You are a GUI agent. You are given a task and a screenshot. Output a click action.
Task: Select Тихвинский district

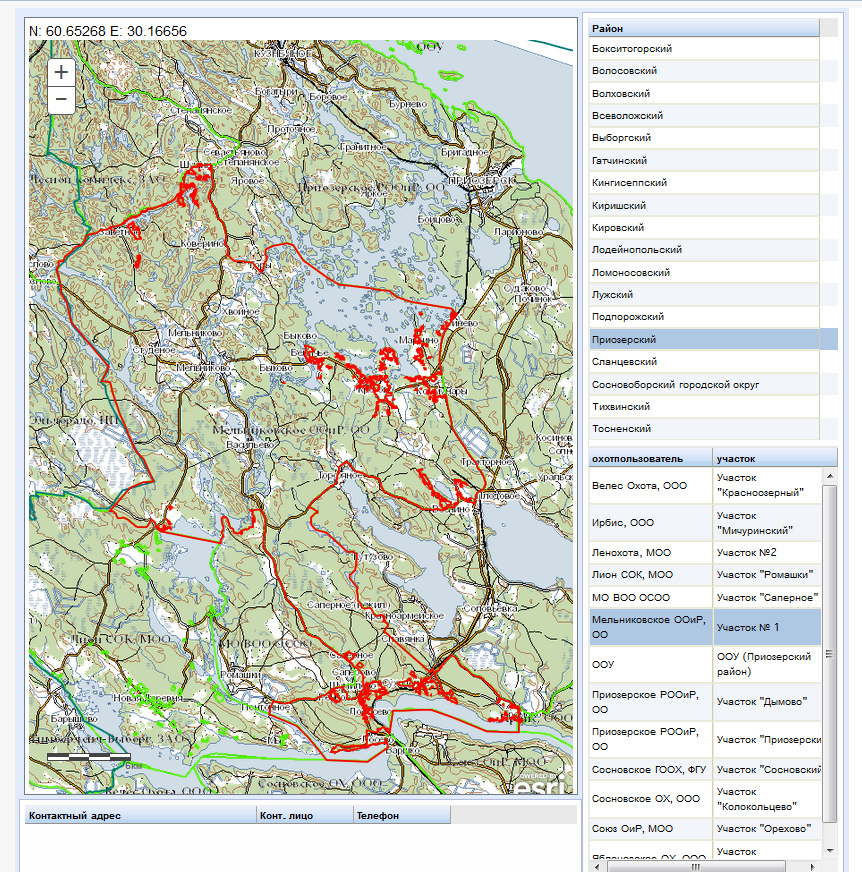click(704, 407)
